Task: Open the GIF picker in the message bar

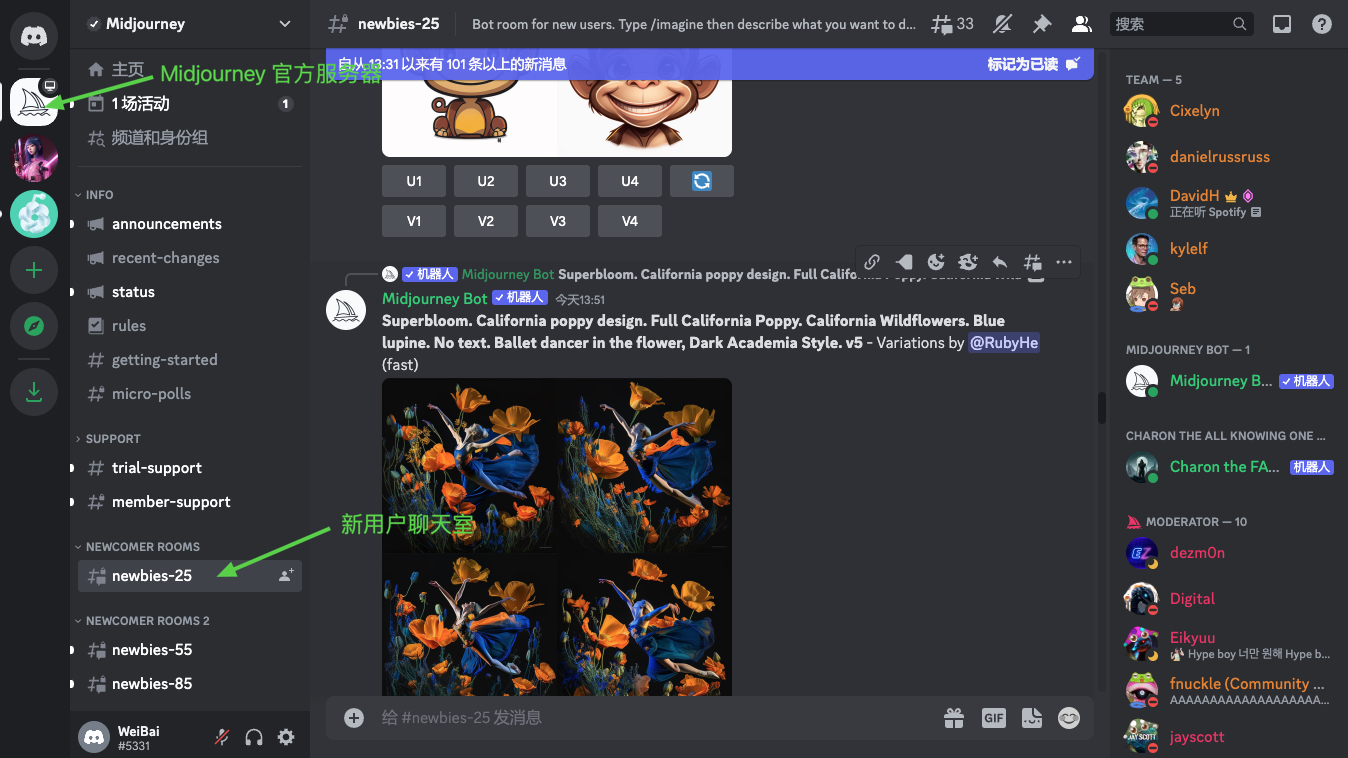Action: pos(993,717)
